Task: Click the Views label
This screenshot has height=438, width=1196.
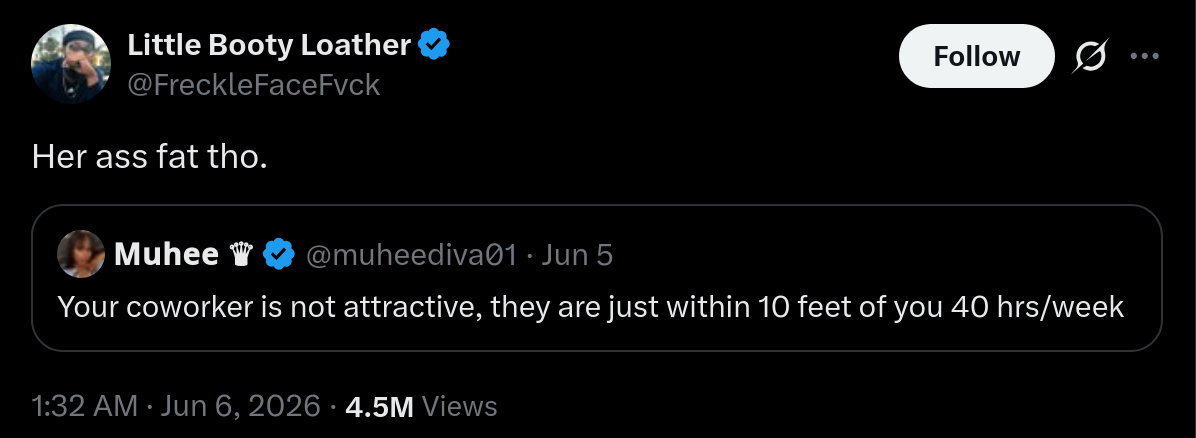Action: click(459, 406)
